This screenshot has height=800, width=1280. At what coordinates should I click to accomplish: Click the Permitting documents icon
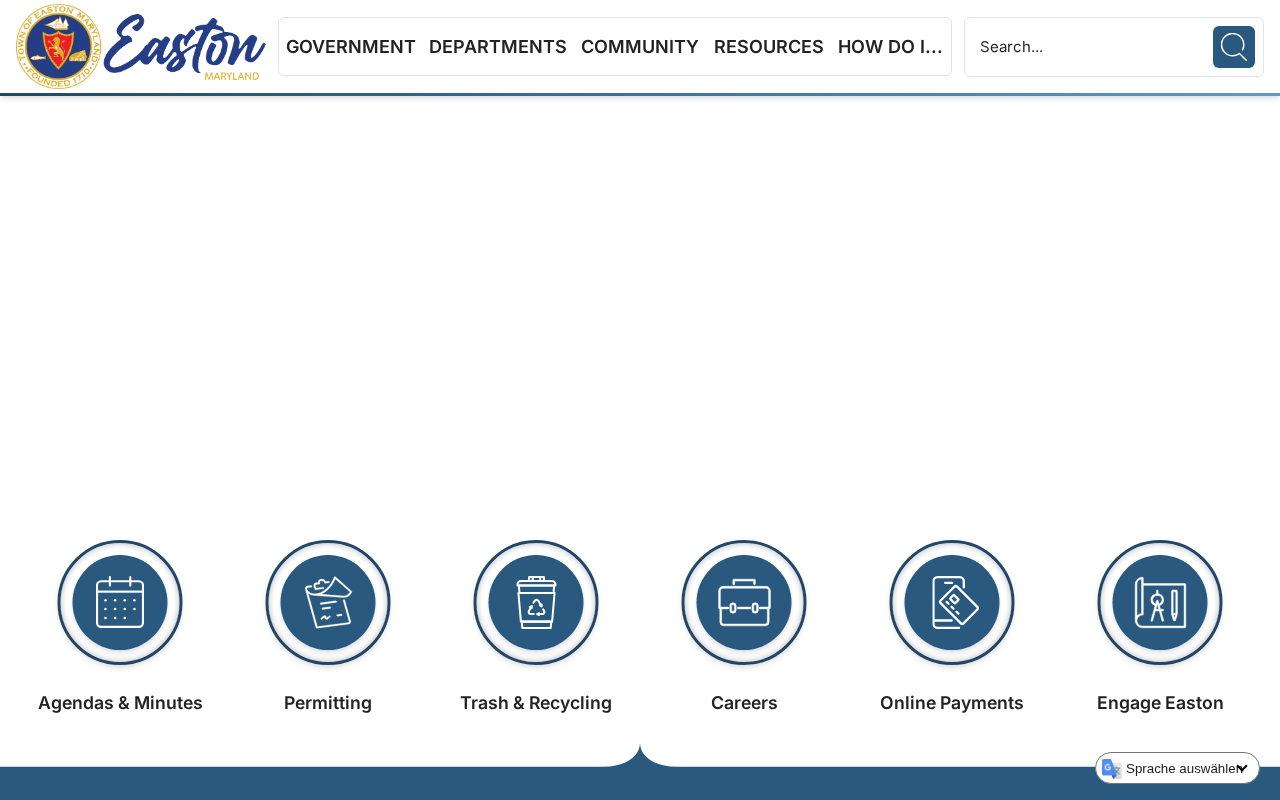coord(328,603)
